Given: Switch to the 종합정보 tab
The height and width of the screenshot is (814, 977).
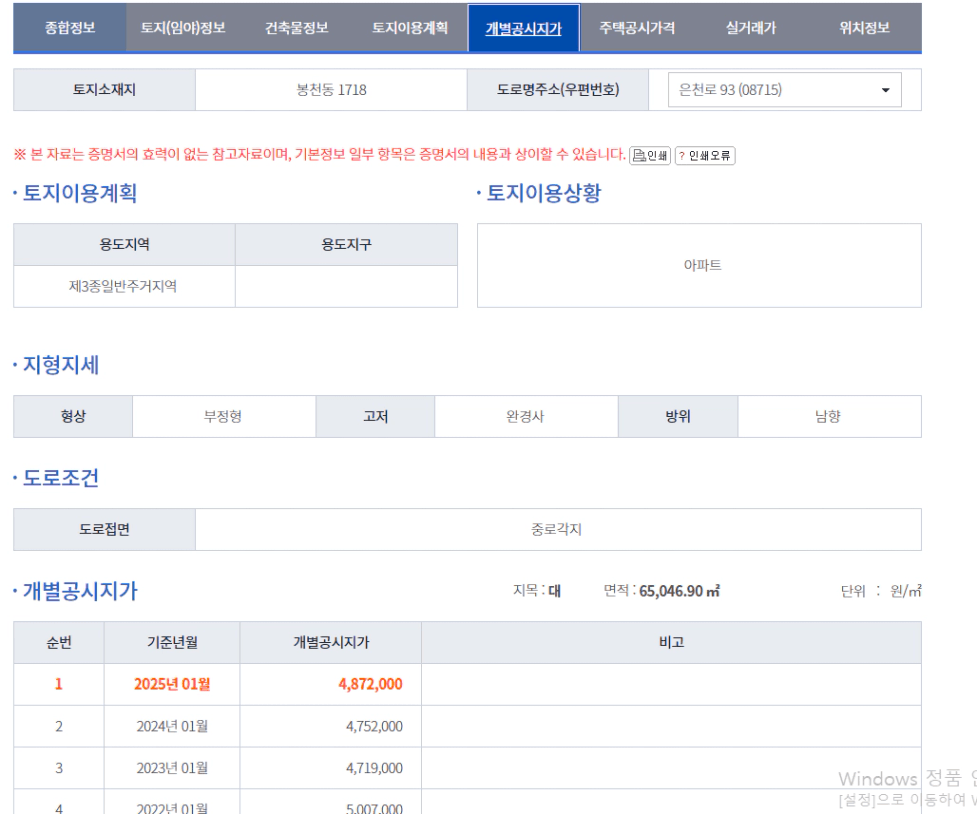Looking at the screenshot, I should [70, 28].
